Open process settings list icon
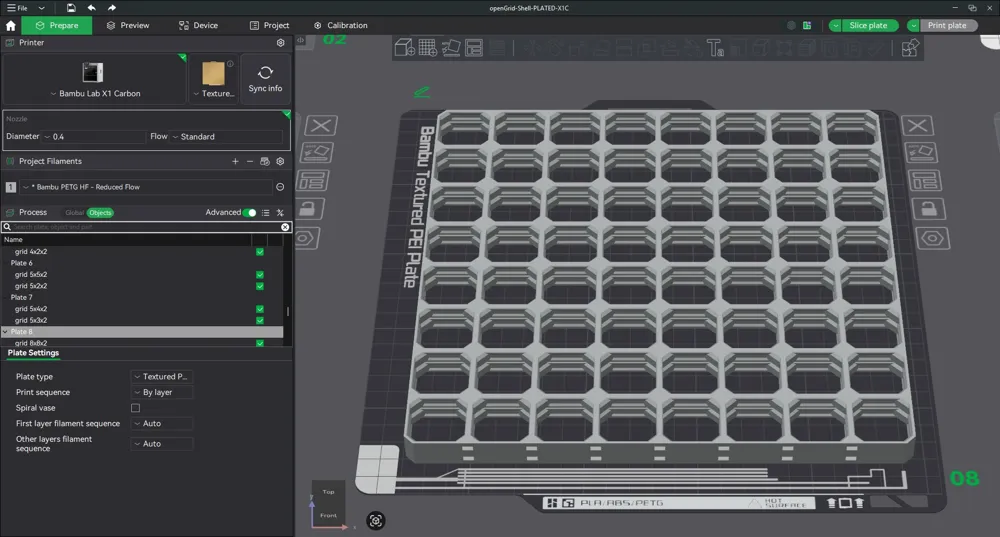Screen dimensions: 1000x537 (x=265, y=212)
